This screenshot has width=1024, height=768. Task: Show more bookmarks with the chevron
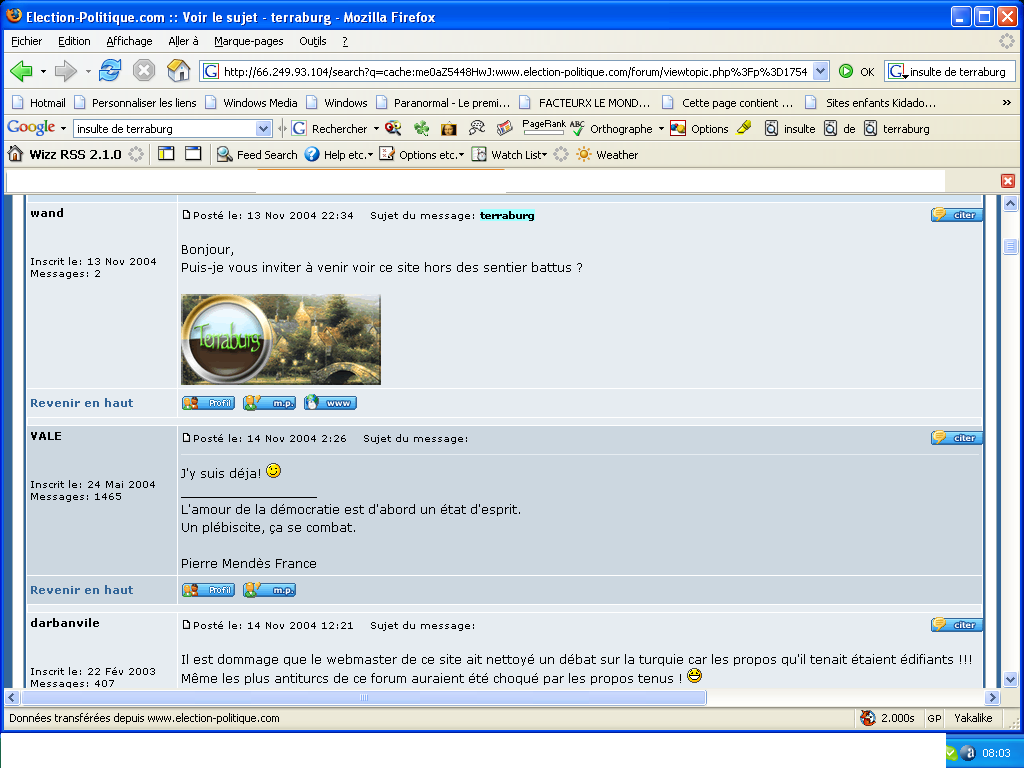[x=1006, y=103]
